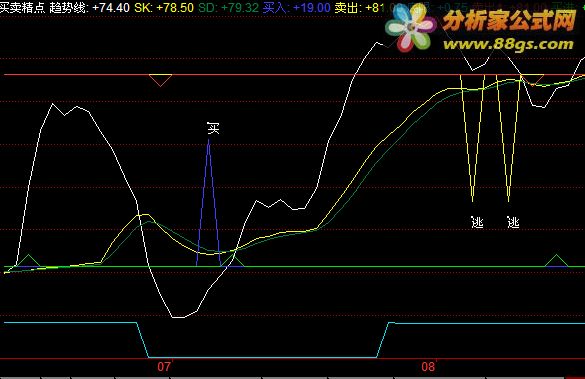
Task: Click the 买卖精点 indicator title
Action: pyautogui.click(x=23, y=7)
